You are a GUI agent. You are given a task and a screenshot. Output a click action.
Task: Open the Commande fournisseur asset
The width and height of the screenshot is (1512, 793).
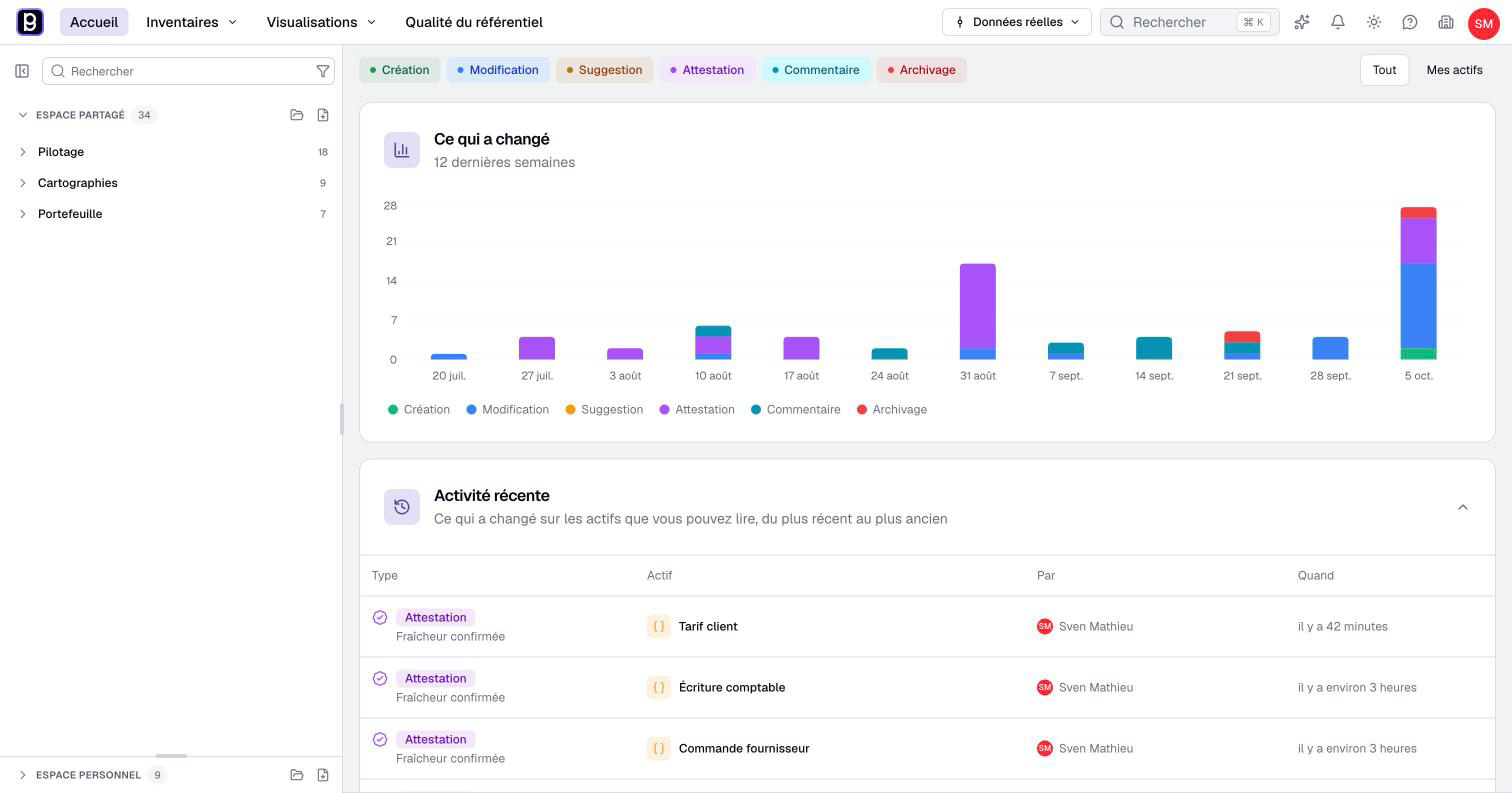point(744,749)
